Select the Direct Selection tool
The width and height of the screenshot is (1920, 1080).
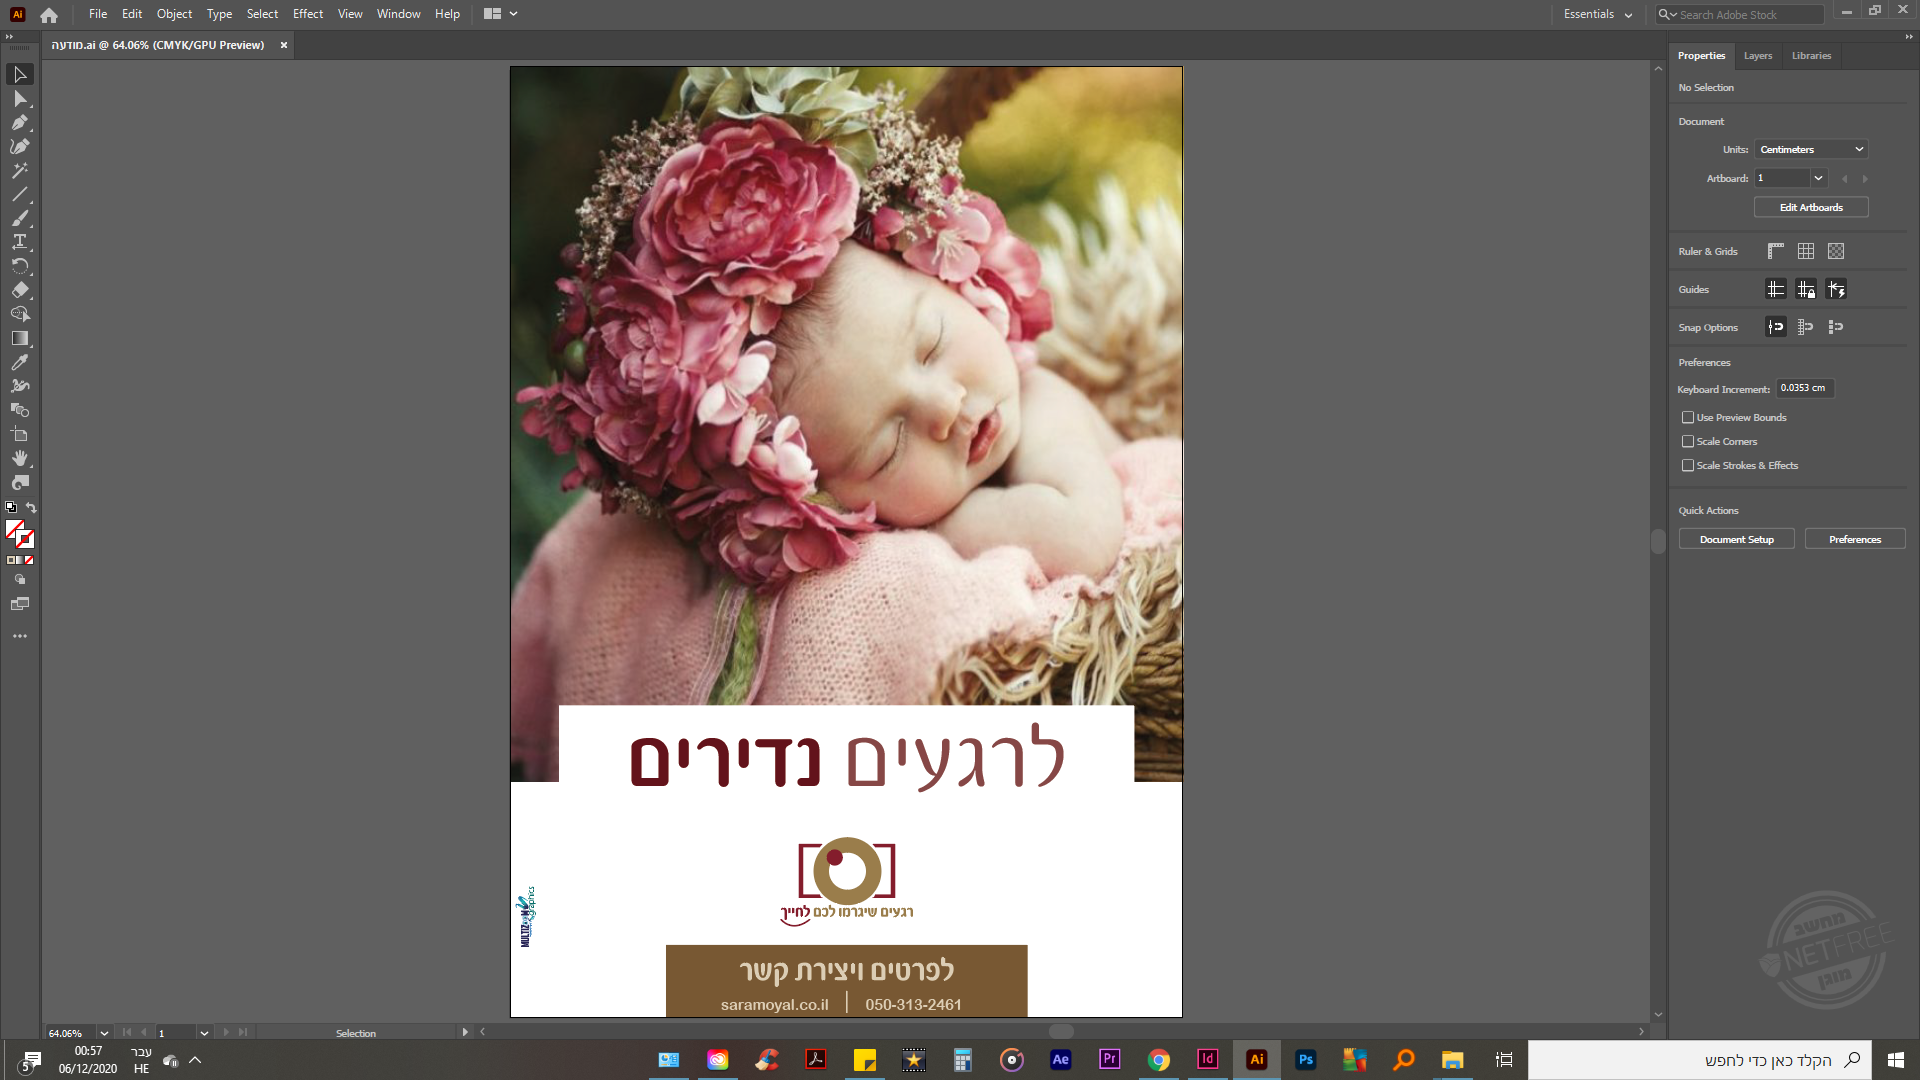click(19, 99)
